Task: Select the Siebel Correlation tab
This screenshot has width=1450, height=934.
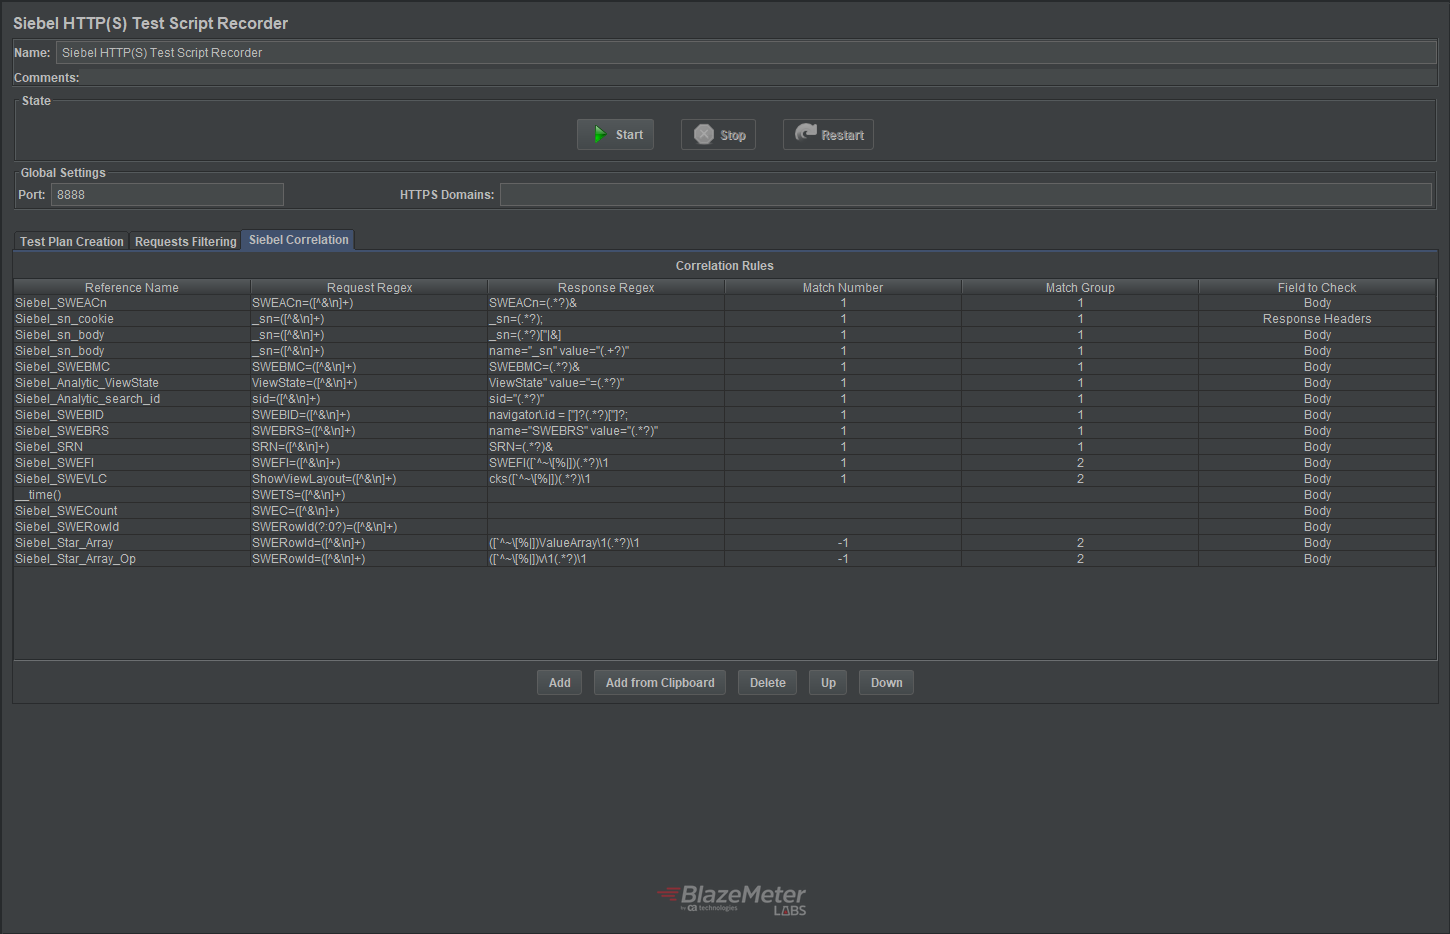Action: pyautogui.click(x=298, y=240)
